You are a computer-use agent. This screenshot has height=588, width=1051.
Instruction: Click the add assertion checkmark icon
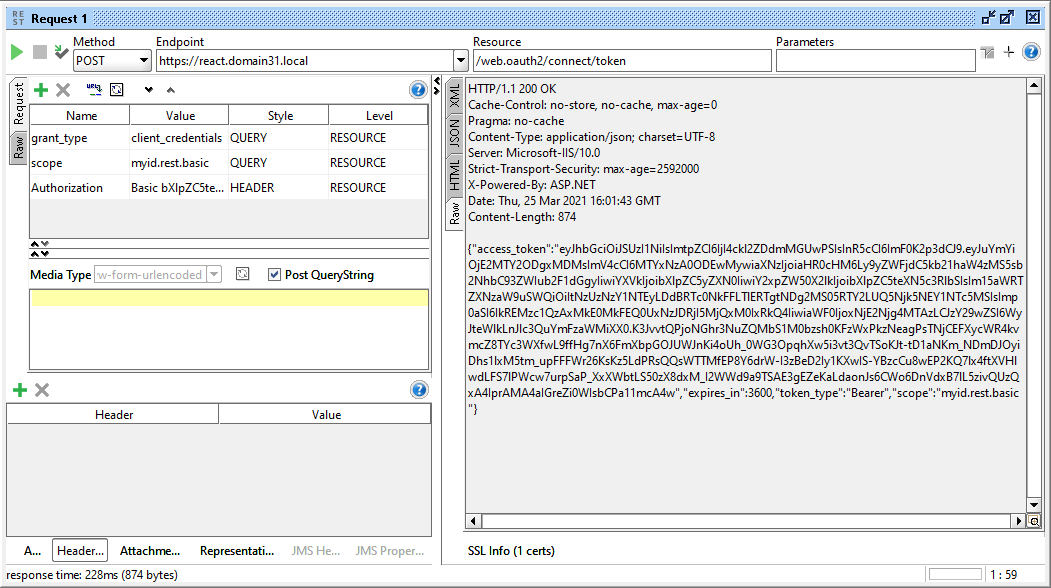pyautogui.click(x=61, y=52)
